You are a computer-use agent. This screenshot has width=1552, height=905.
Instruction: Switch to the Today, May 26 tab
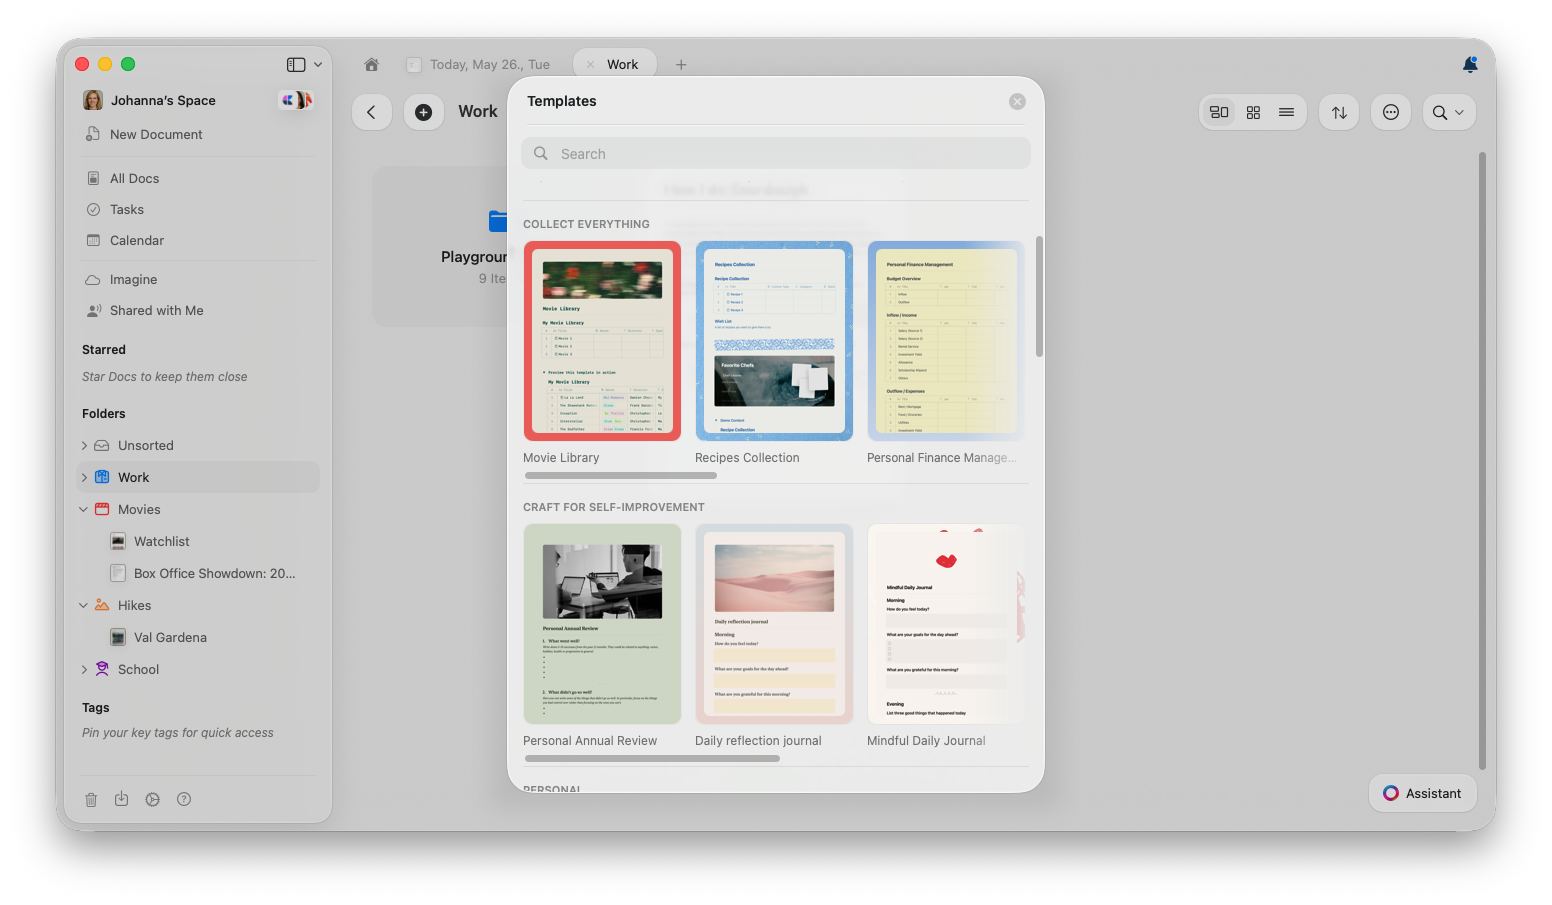tap(479, 64)
